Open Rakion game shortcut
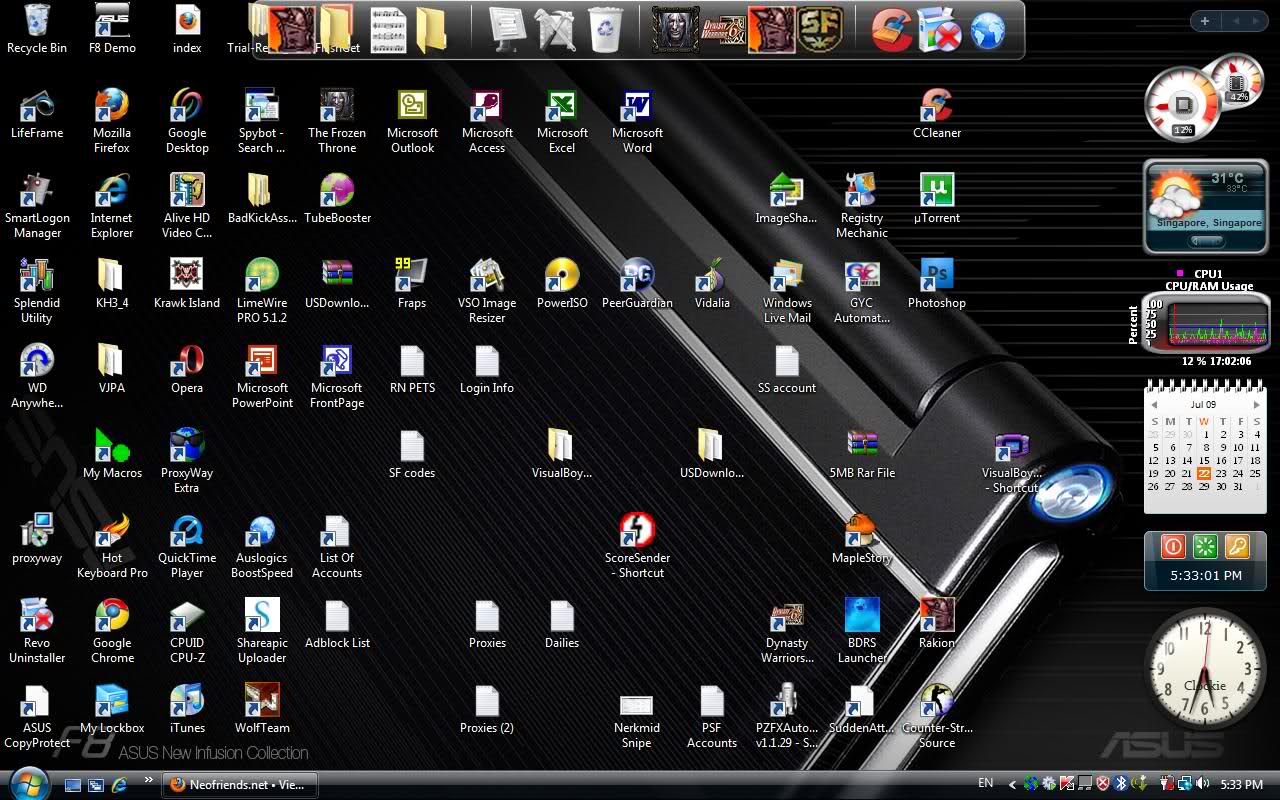 pyautogui.click(x=937, y=623)
